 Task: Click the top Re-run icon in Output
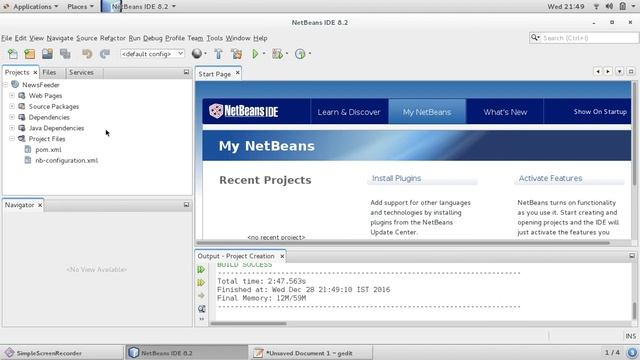(201, 269)
